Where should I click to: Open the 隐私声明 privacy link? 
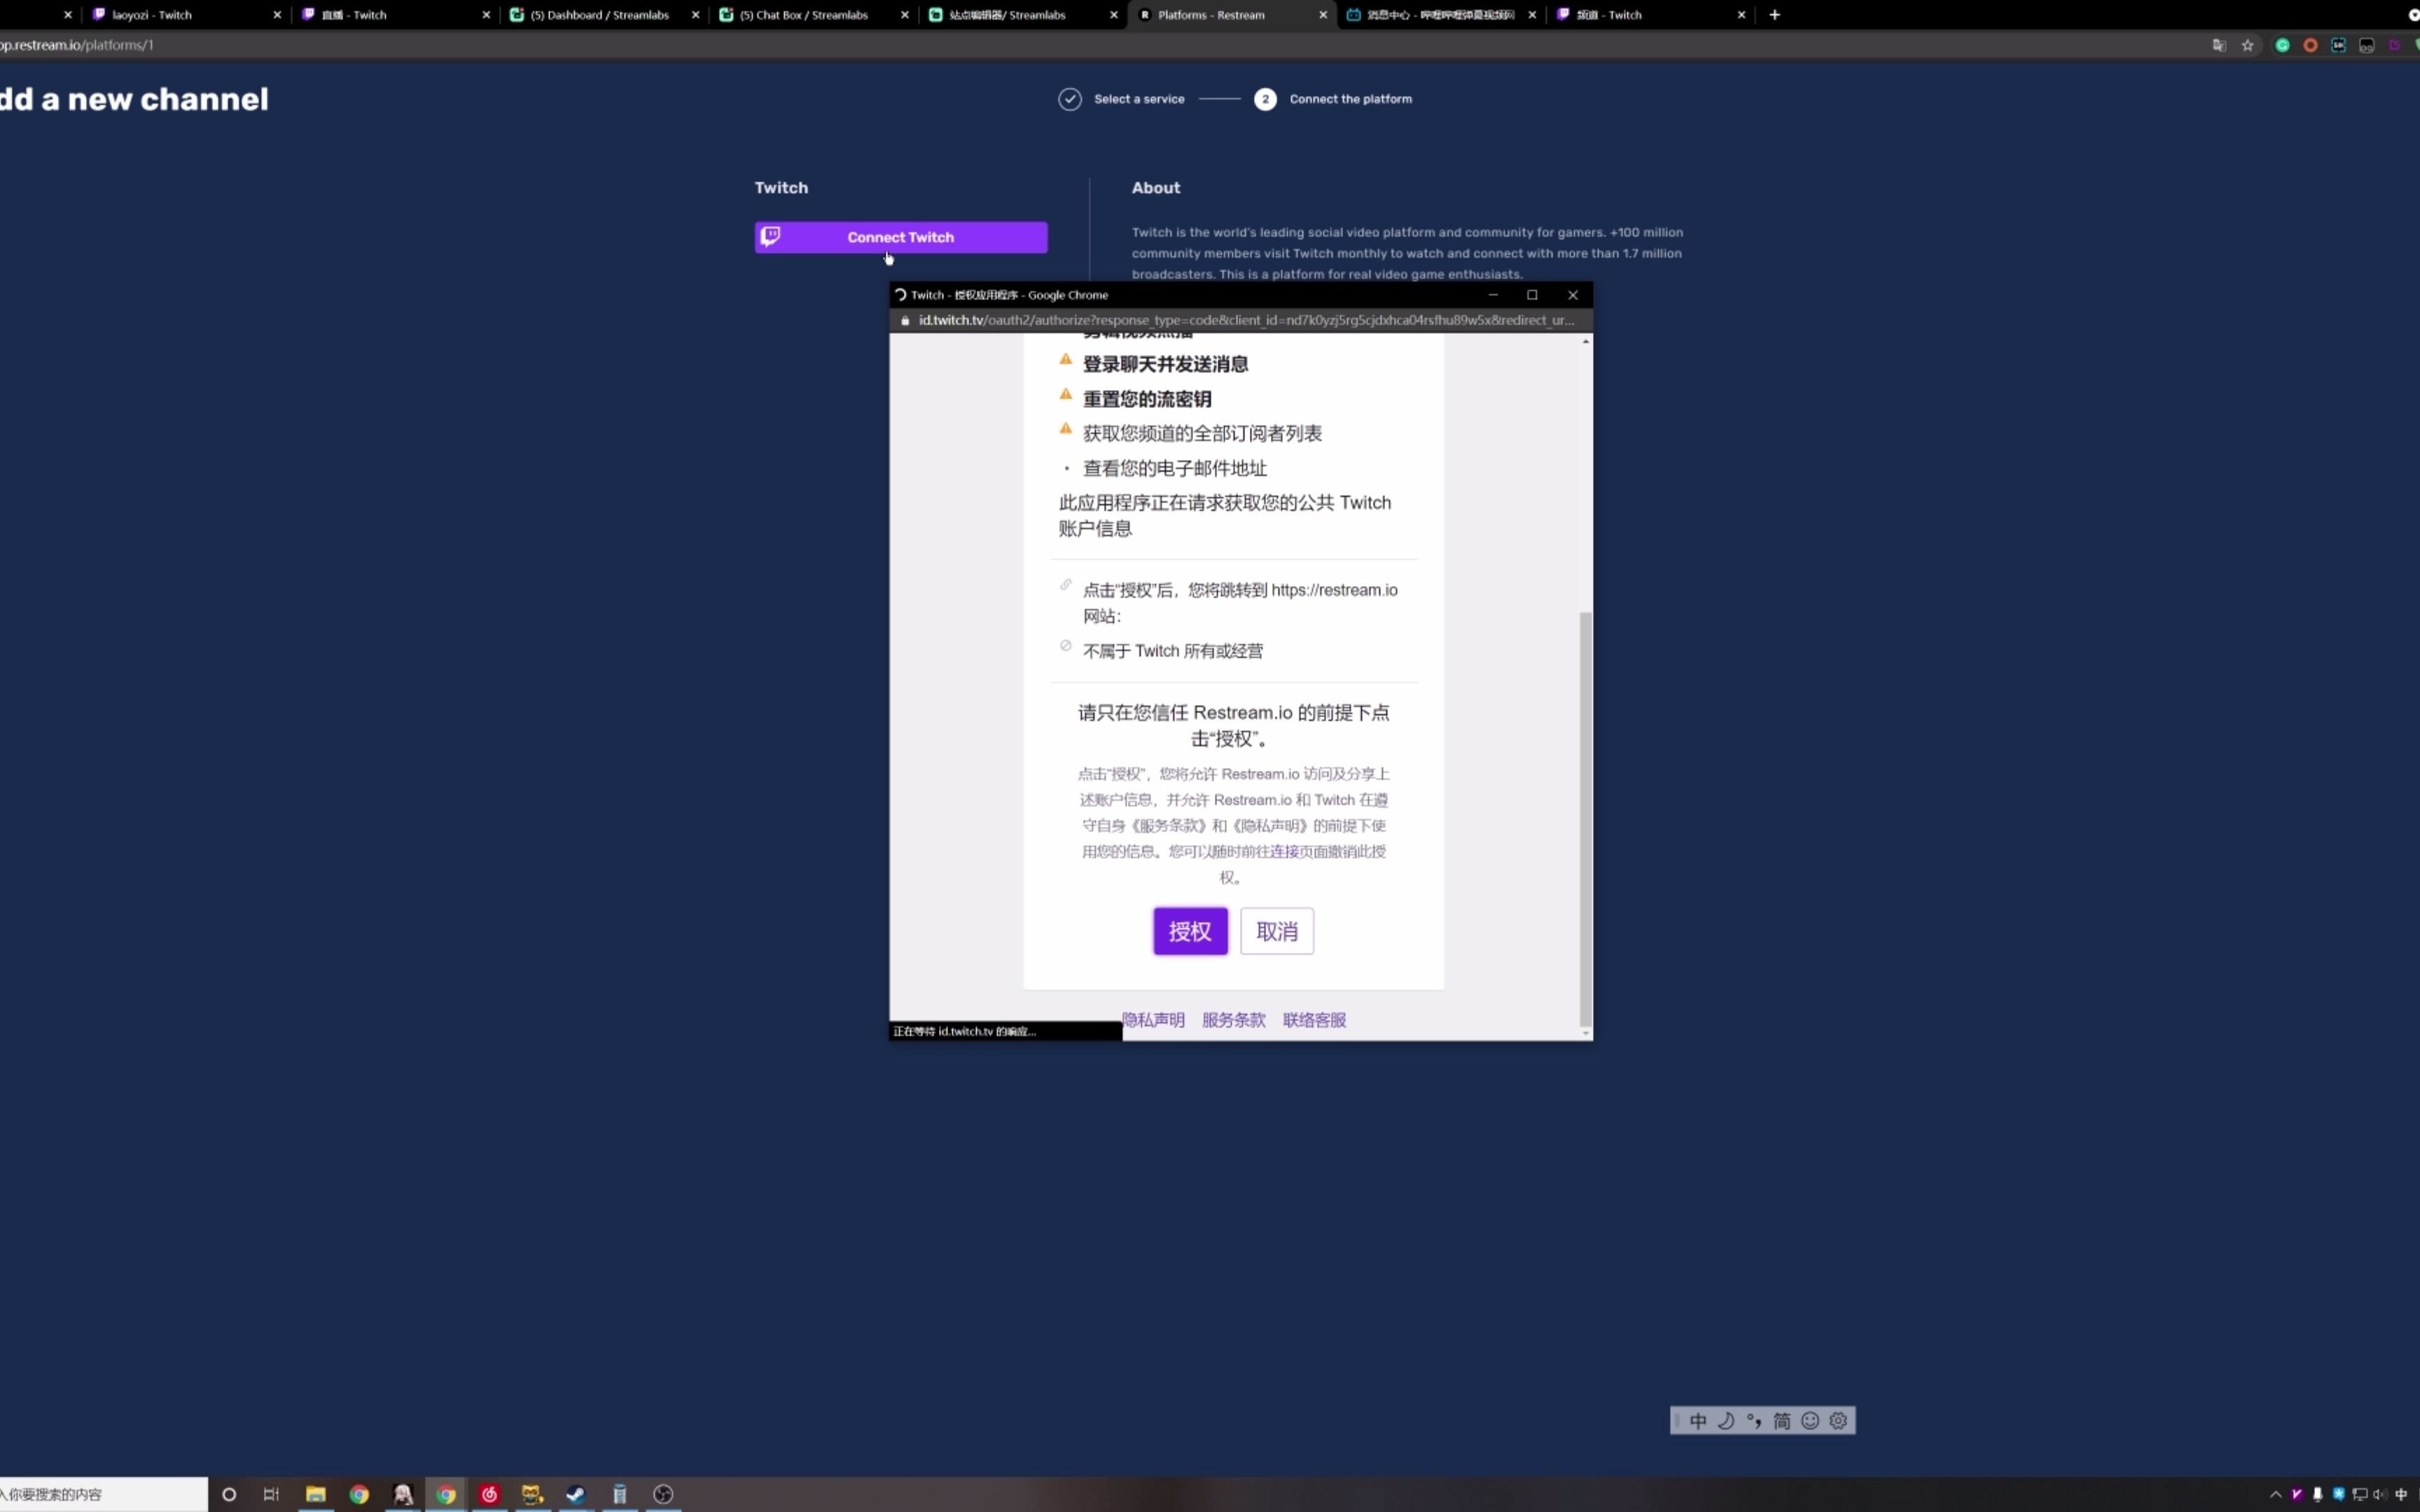(1153, 1020)
